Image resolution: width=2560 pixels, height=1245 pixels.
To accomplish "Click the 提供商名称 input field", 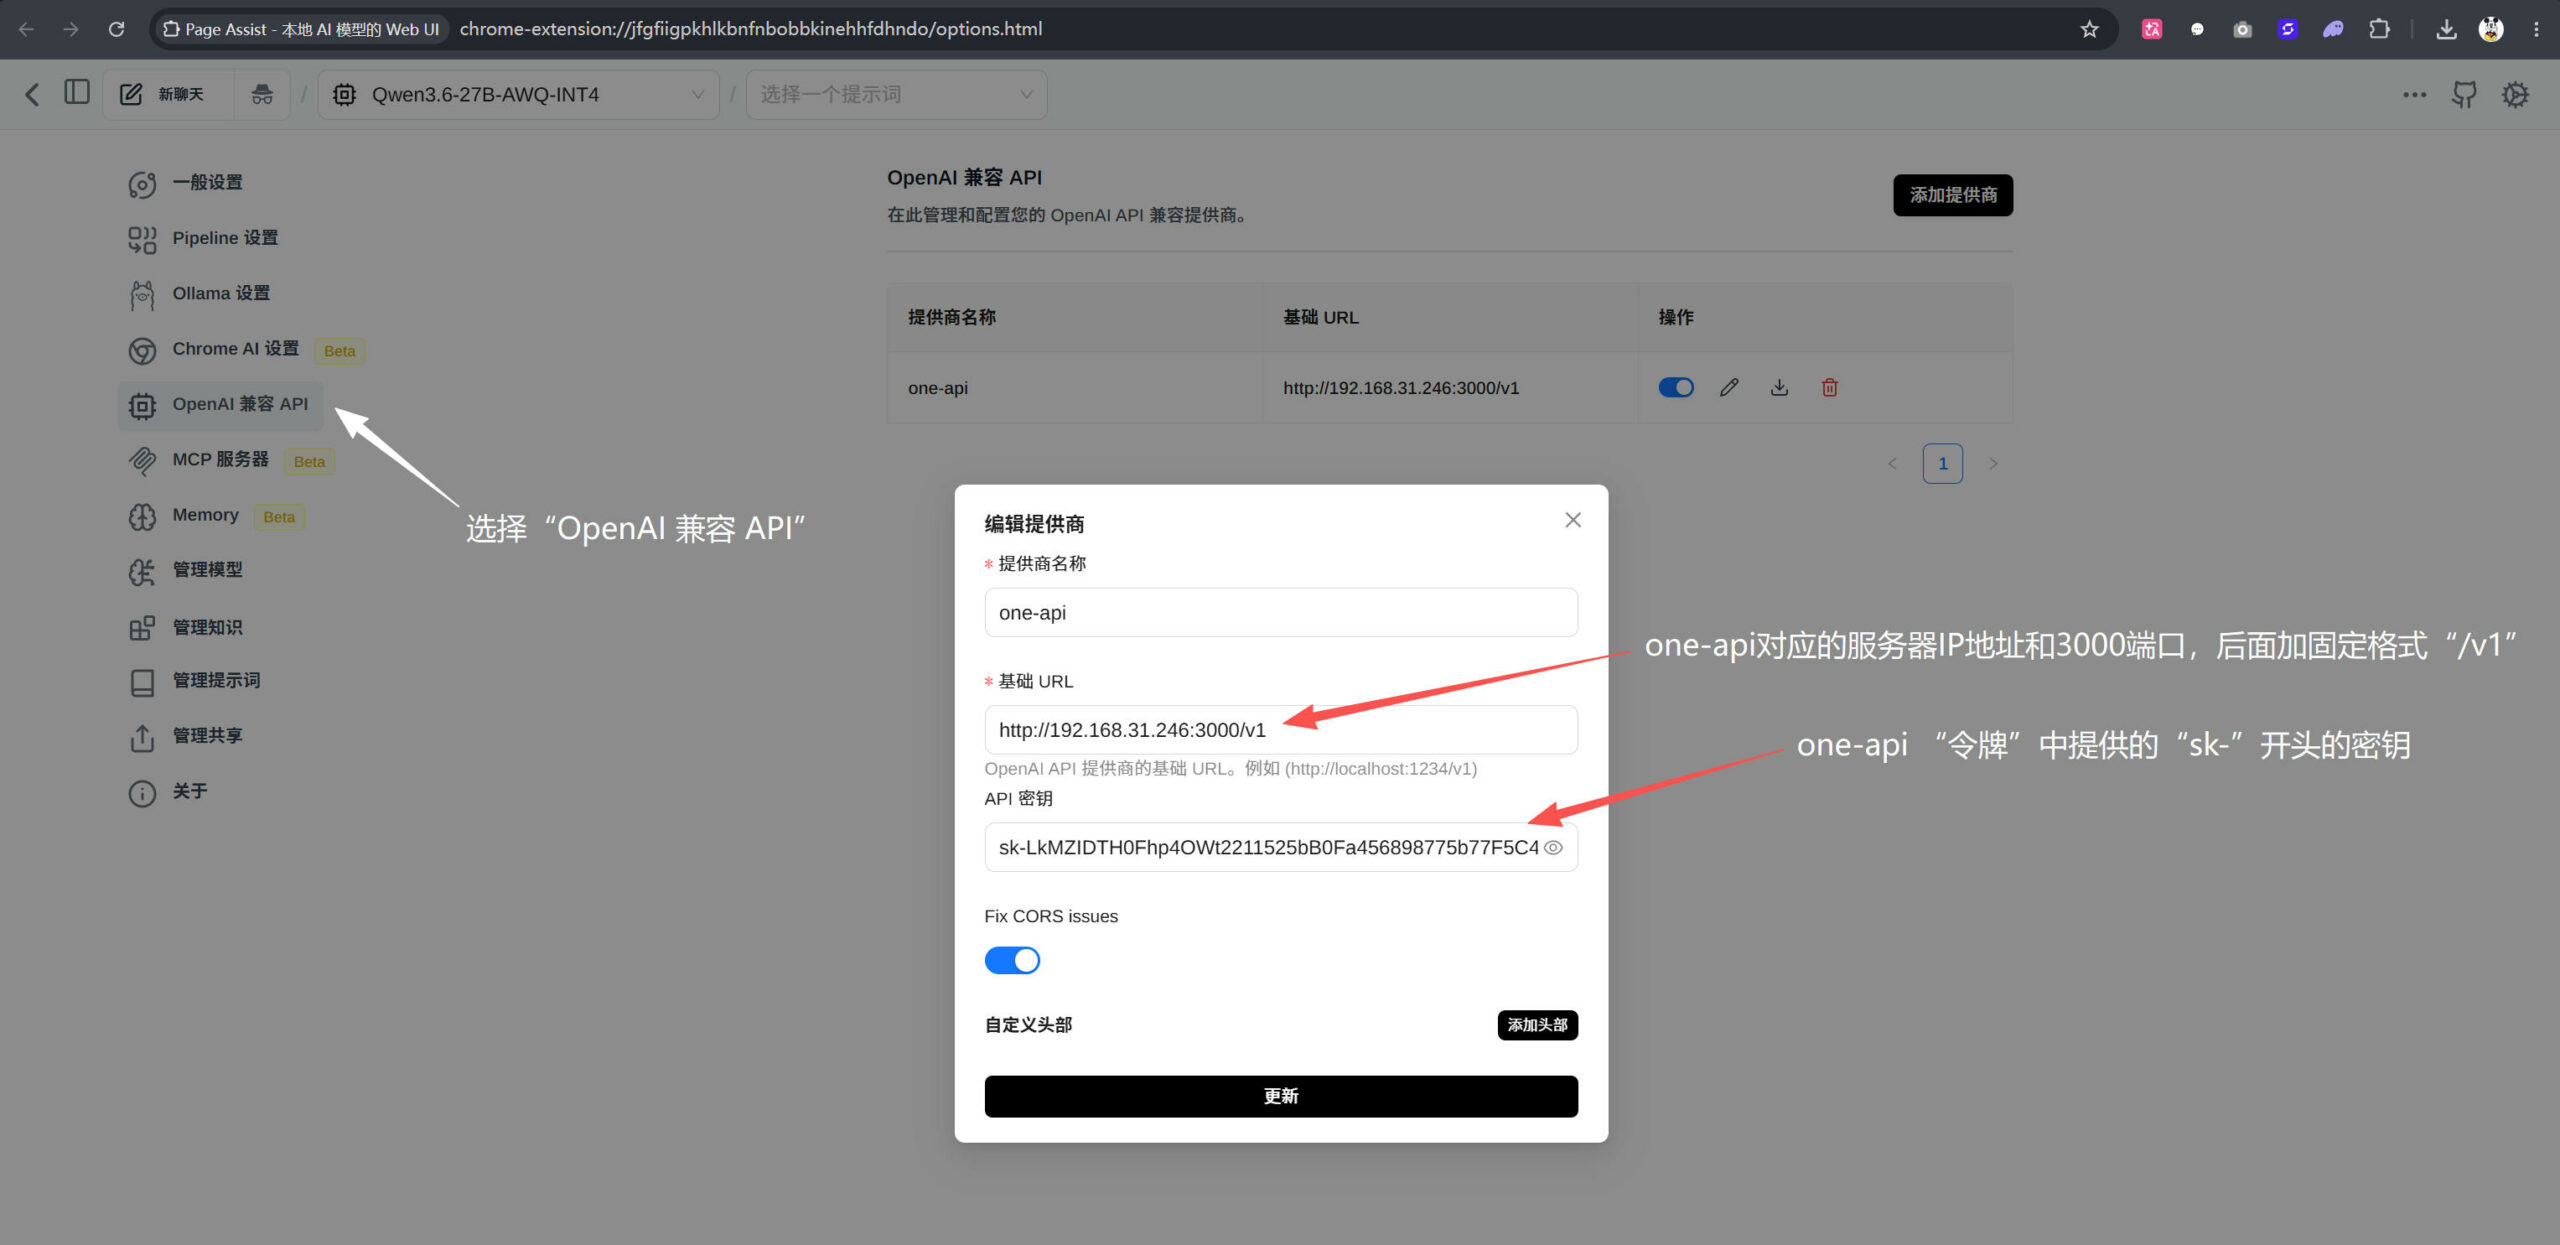I will click(1281, 612).
